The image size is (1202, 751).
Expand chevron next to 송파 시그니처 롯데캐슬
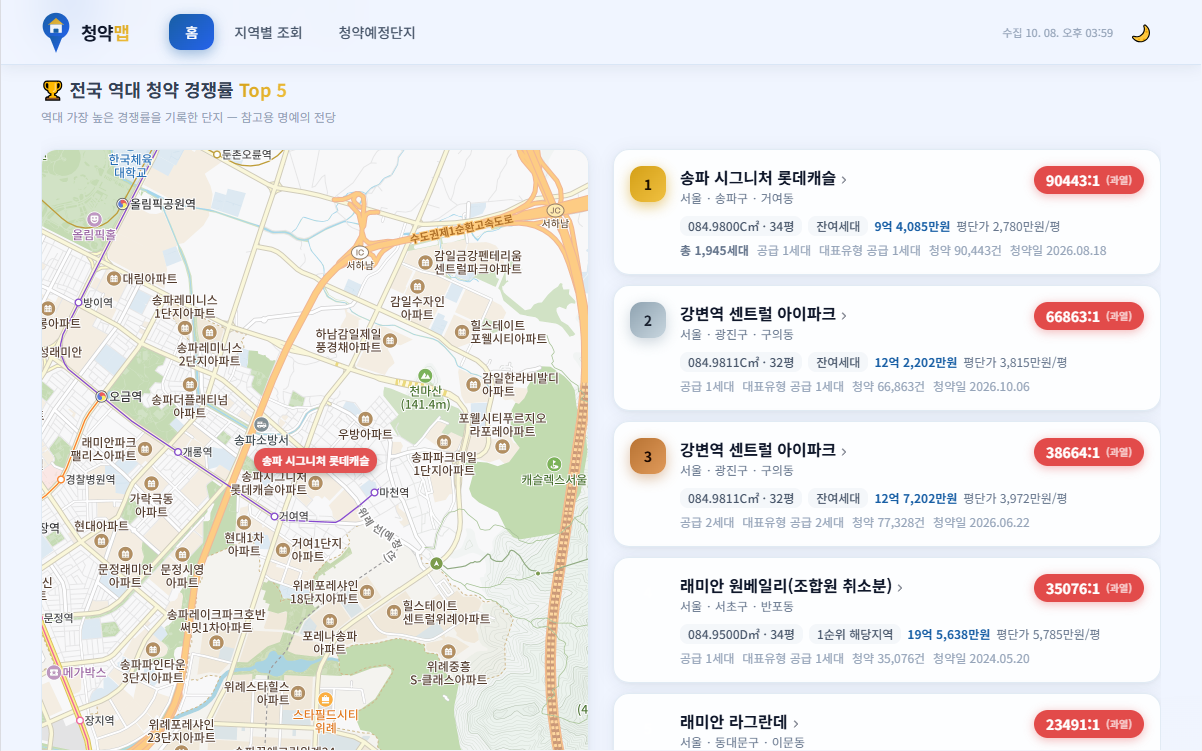tap(844, 179)
